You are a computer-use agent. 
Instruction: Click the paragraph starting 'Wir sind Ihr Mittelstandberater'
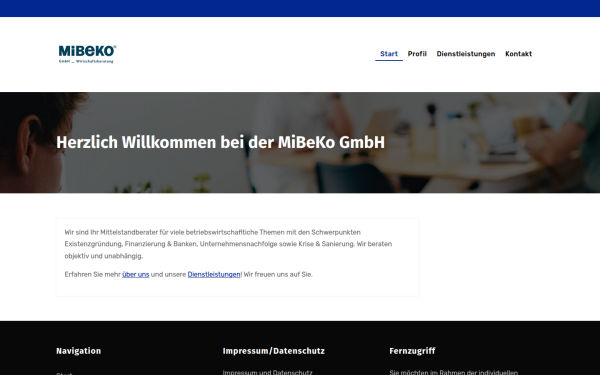pyautogui.click(x=228, y=244)
